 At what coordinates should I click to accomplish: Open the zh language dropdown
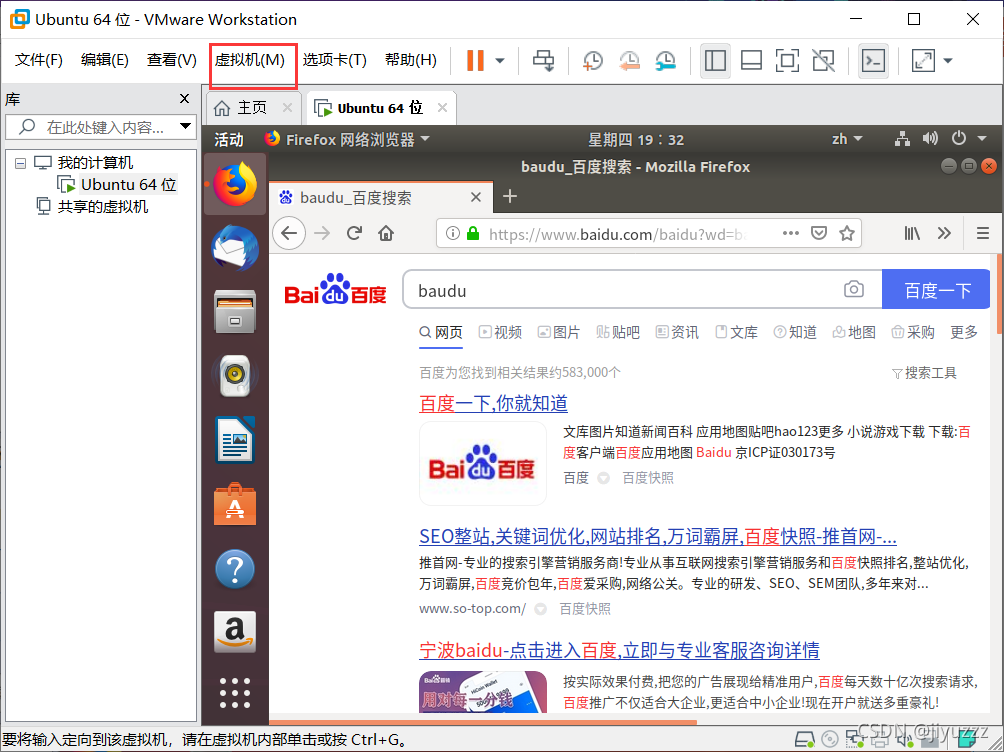847,139
